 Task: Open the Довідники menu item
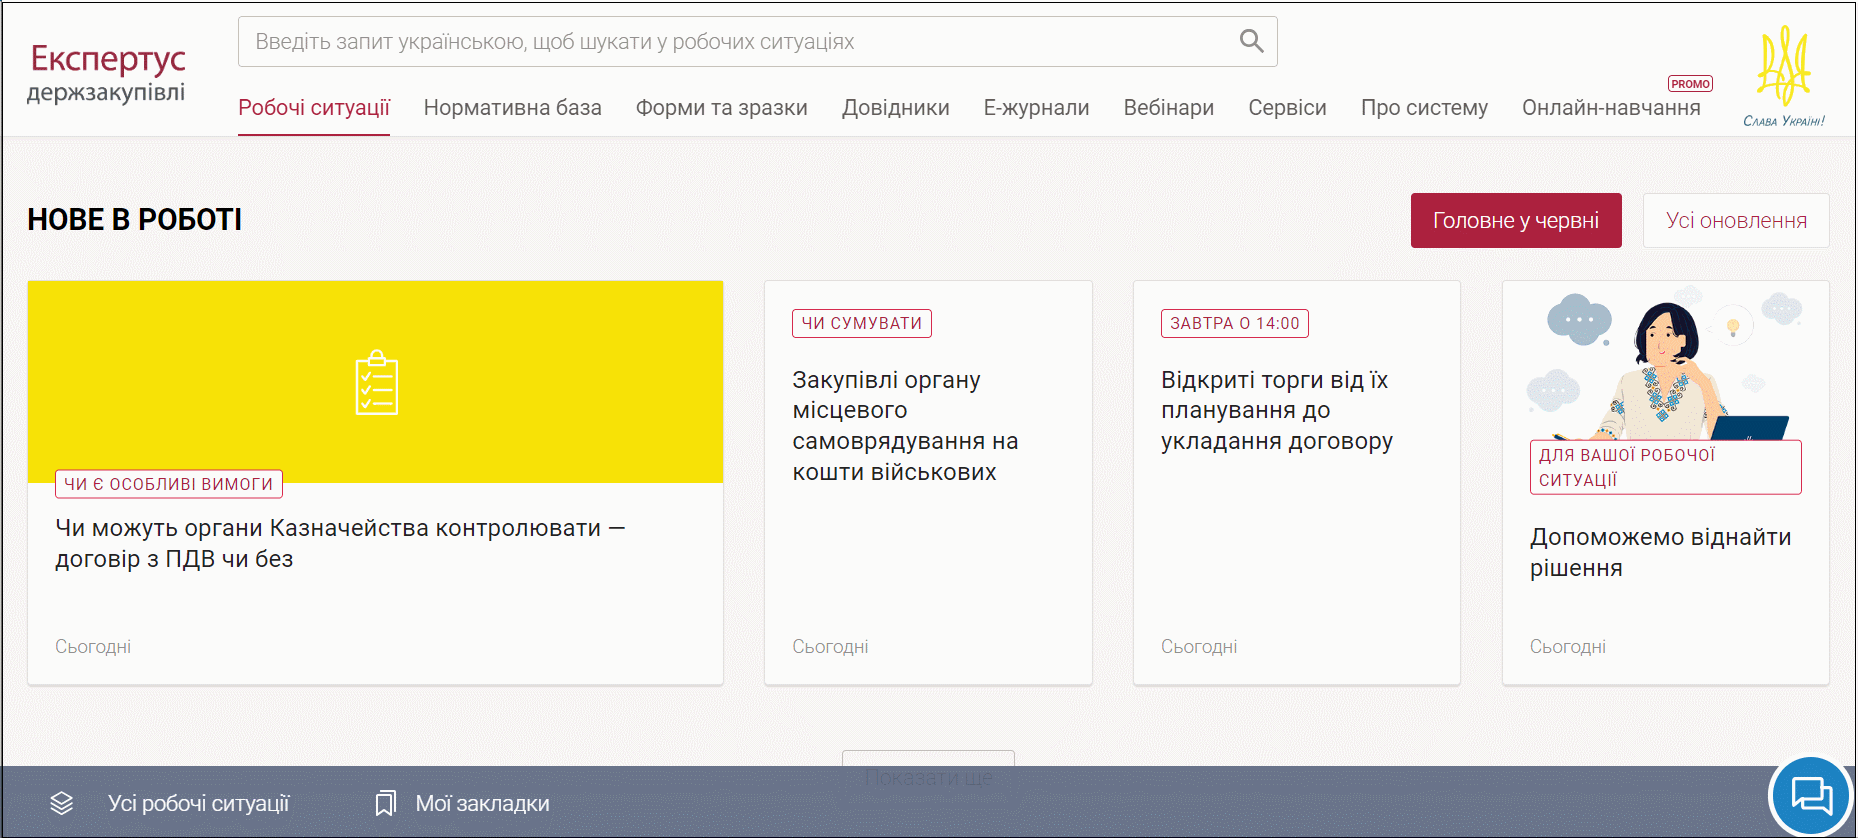tap(895, 108)
